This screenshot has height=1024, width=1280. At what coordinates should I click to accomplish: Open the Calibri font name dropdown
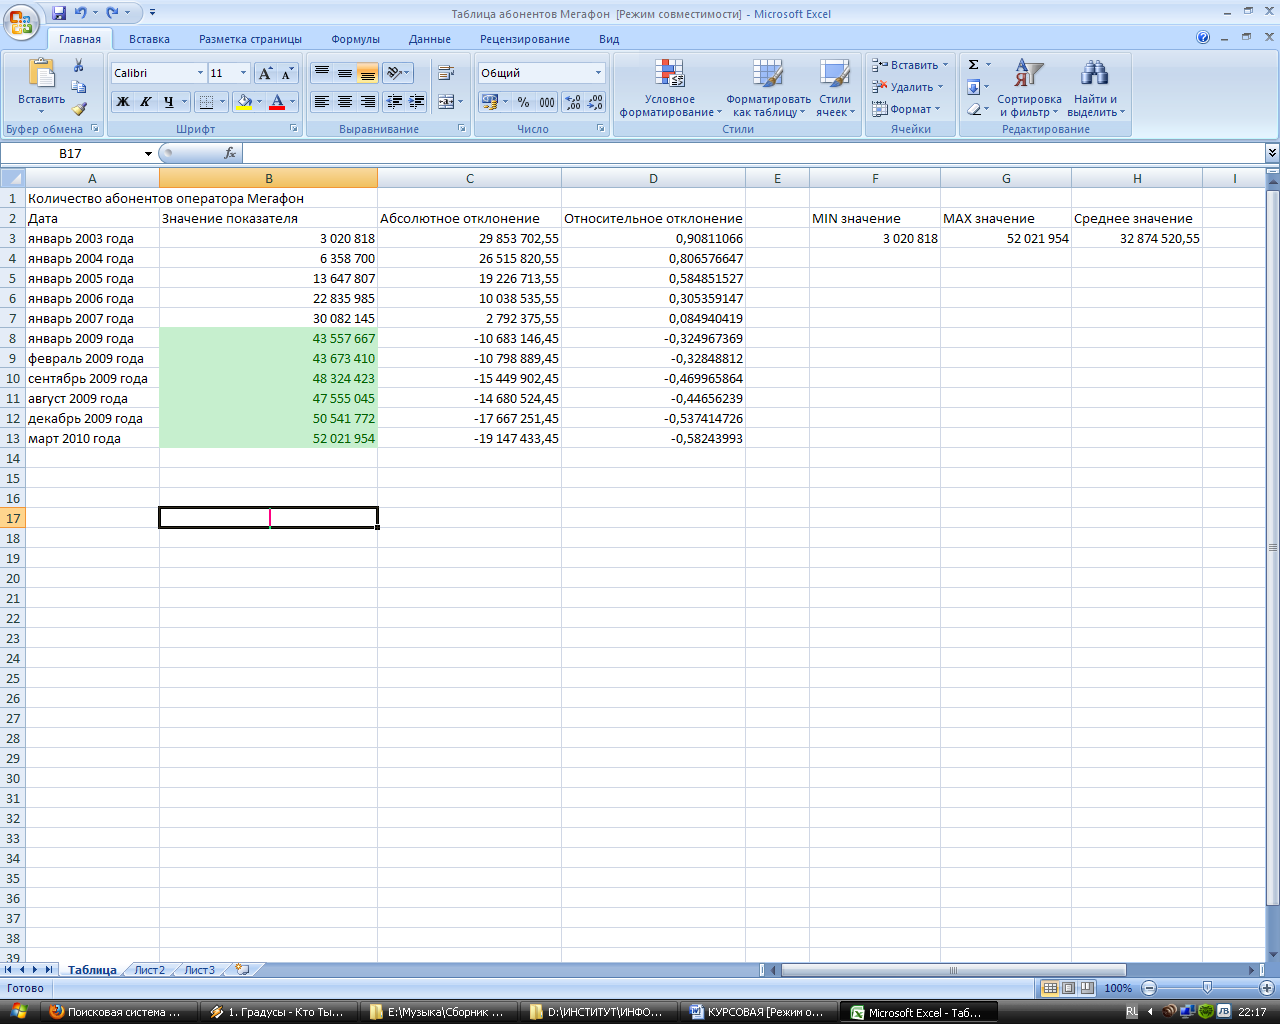(x=200, y=73)
